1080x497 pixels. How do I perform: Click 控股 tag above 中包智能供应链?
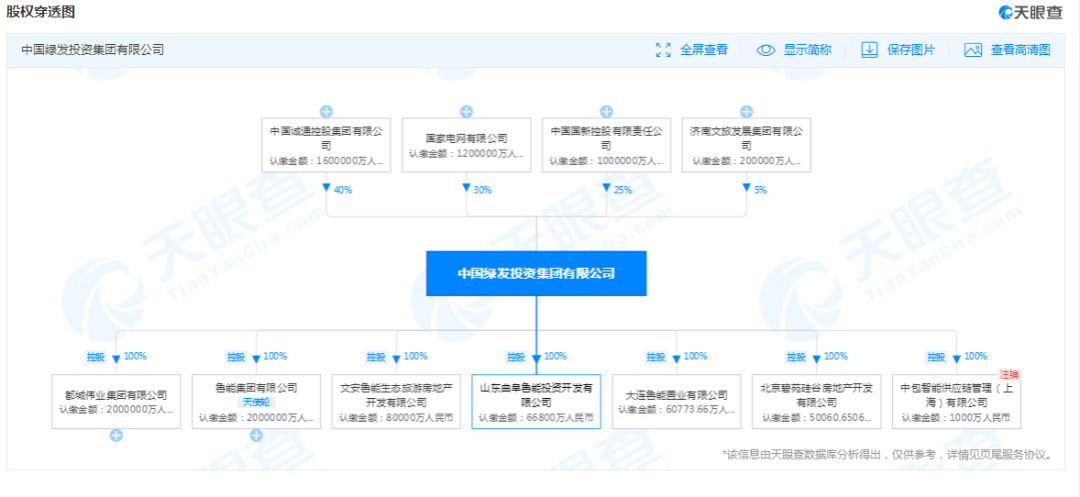pyautogui.click(x=935, y=357)
